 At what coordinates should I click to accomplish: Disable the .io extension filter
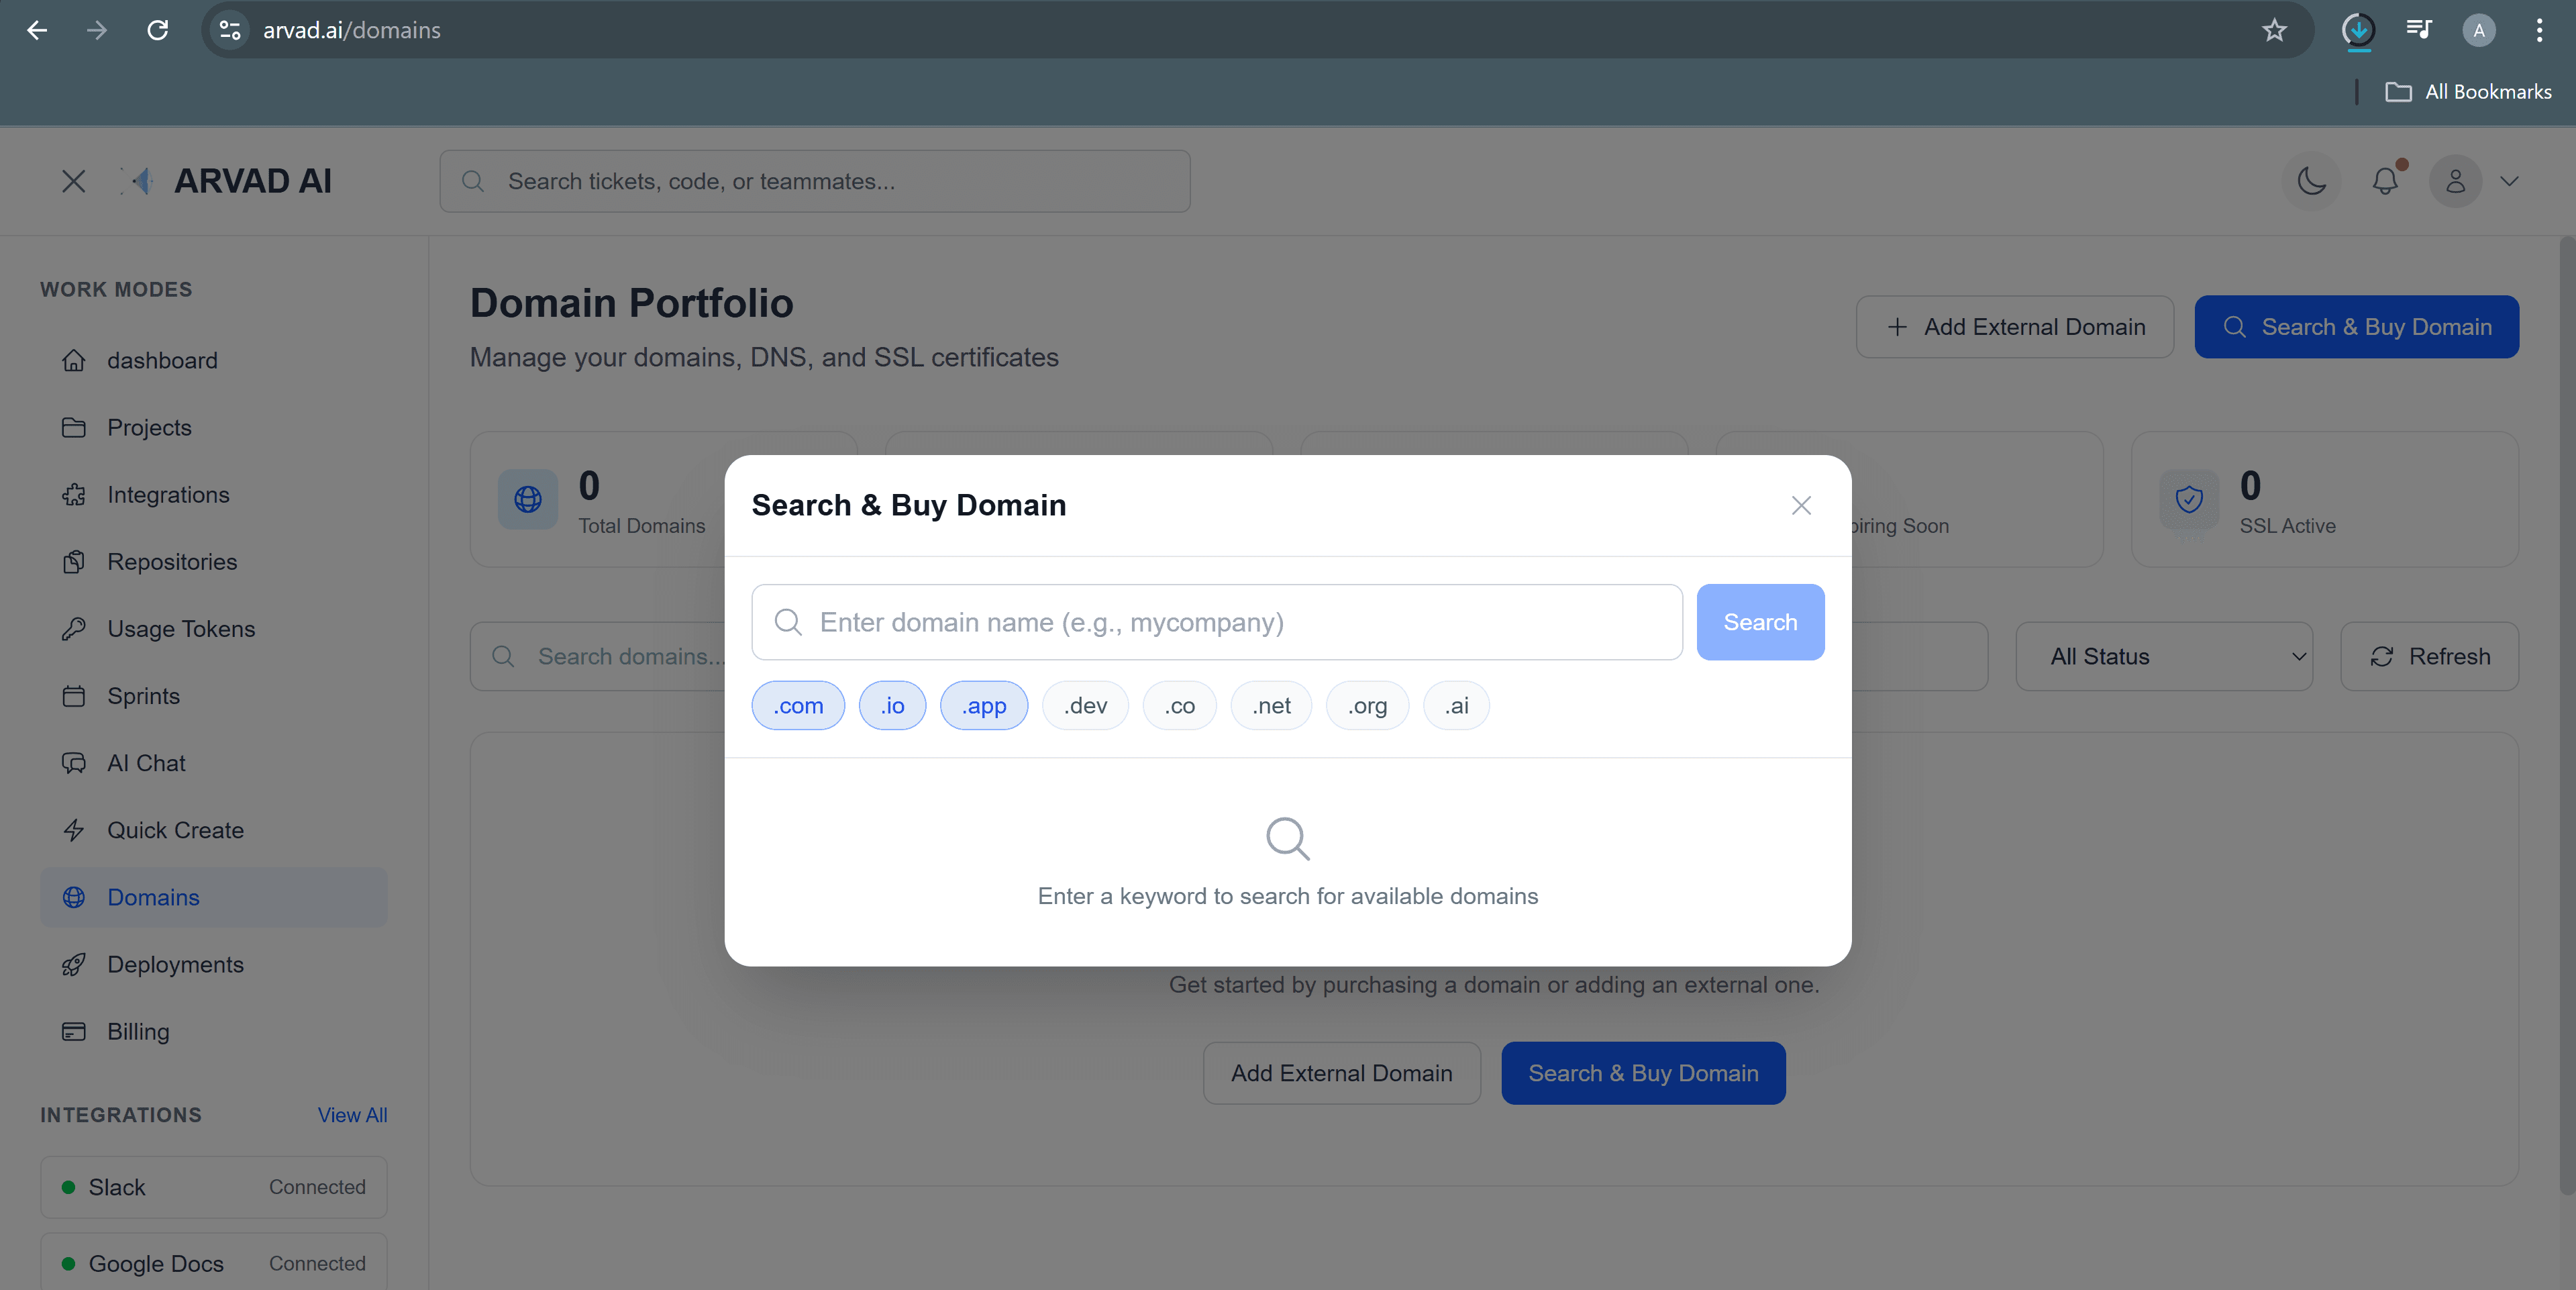click(x=891, y=705)
